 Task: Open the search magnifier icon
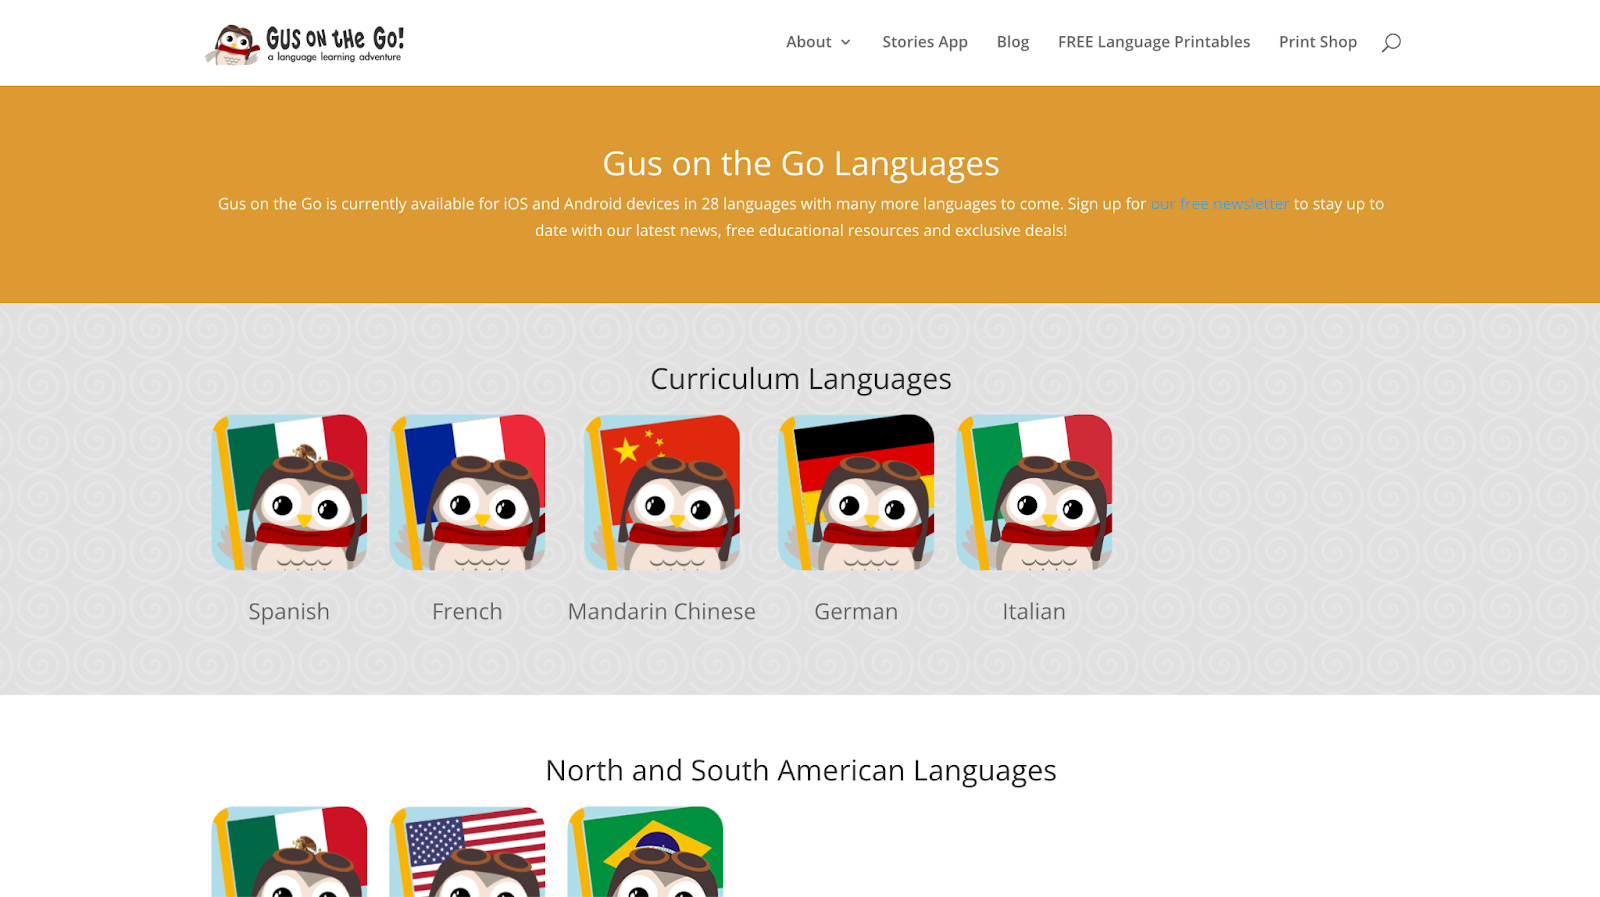[1391, 42]
